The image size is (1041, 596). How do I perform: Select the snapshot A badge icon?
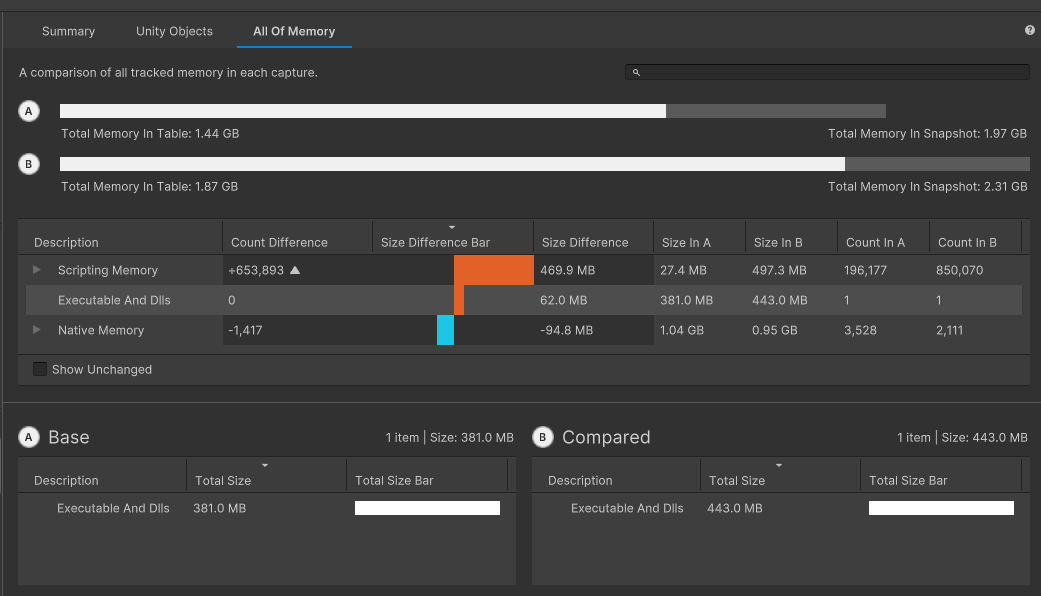[28, 111]
